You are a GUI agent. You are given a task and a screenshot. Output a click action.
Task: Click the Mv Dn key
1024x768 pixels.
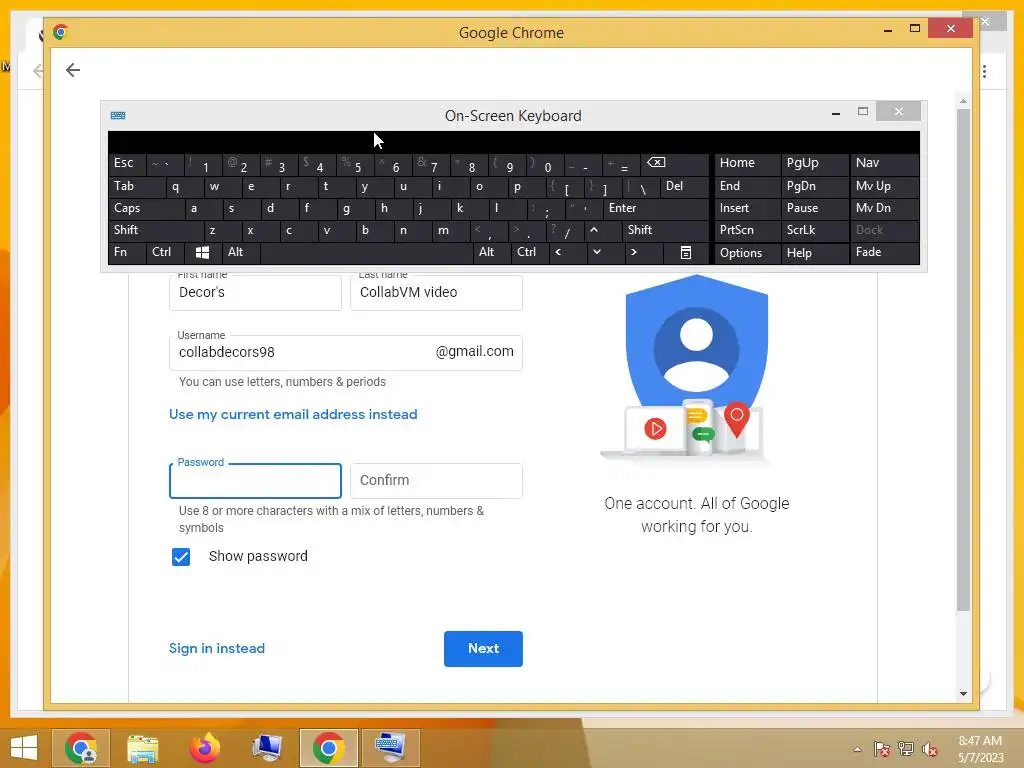click(x=884, y=208)
